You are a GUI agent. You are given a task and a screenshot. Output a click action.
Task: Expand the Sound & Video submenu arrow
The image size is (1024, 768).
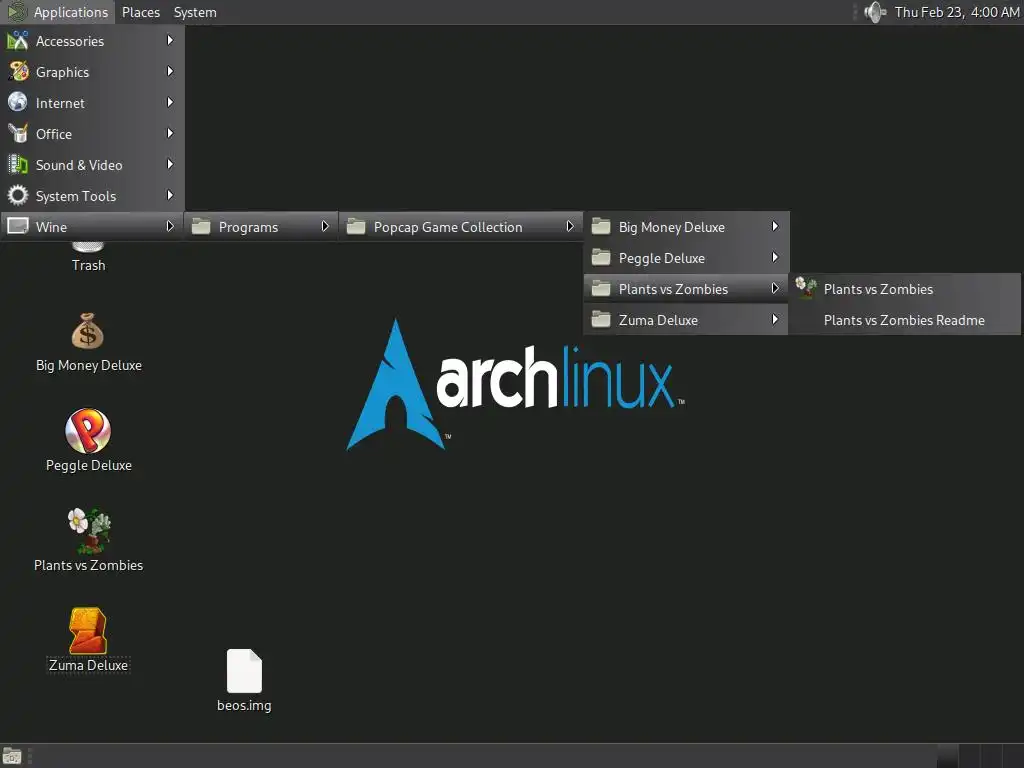click(x=170, y=165)
